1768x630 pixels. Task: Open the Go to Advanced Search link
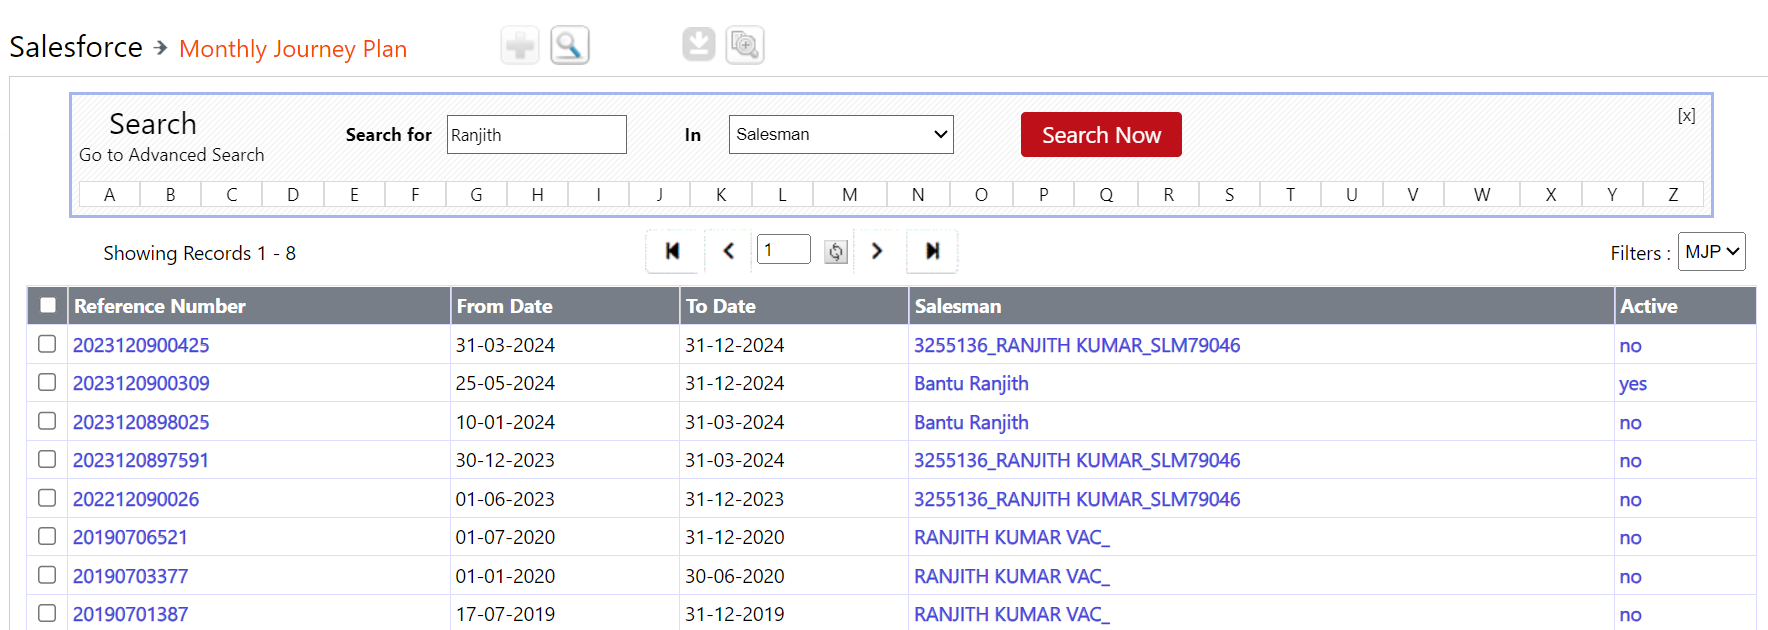point(172,155)
